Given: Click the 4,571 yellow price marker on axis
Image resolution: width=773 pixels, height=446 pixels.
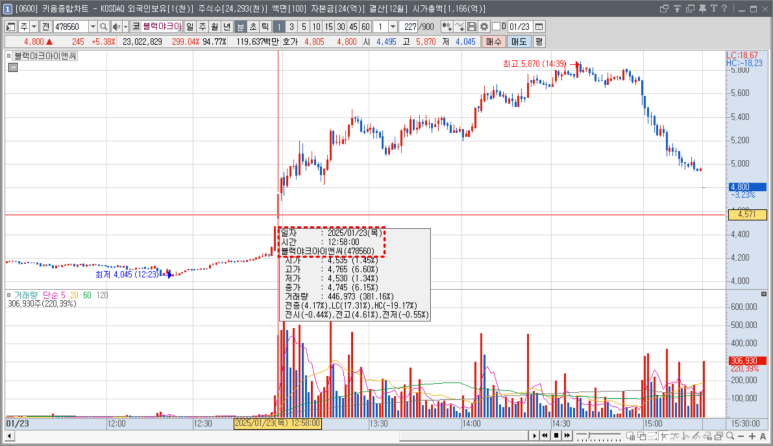Looking at the screenshot, I should coord(747,214).
